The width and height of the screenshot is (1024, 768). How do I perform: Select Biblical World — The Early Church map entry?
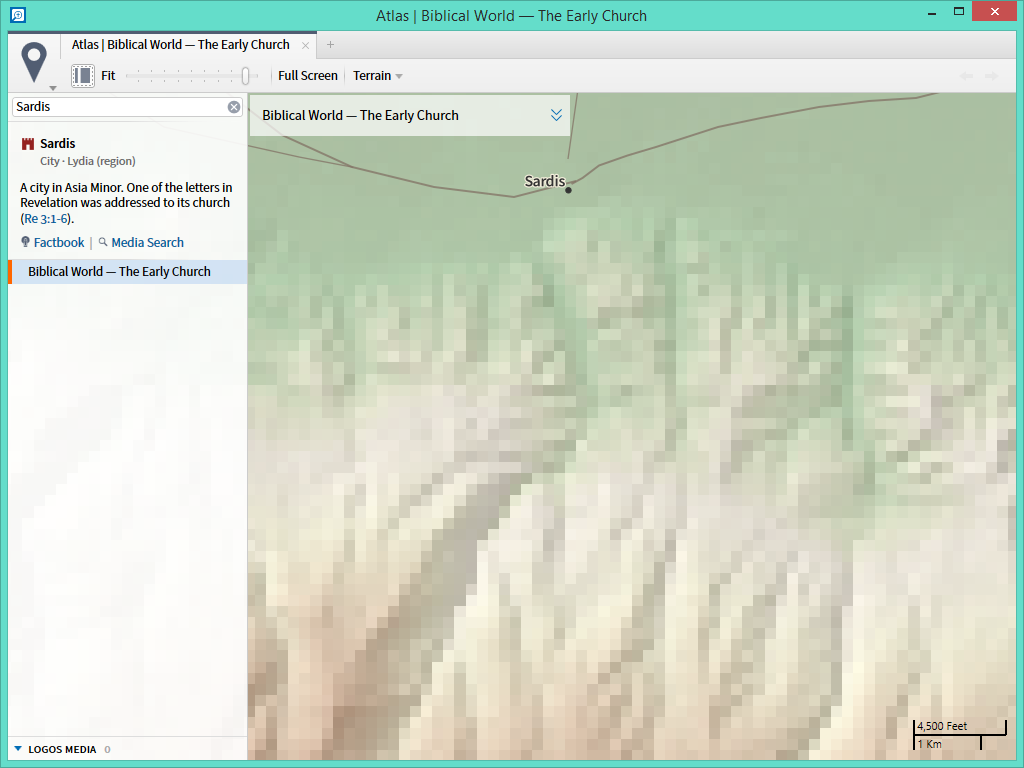click(128, 272)
